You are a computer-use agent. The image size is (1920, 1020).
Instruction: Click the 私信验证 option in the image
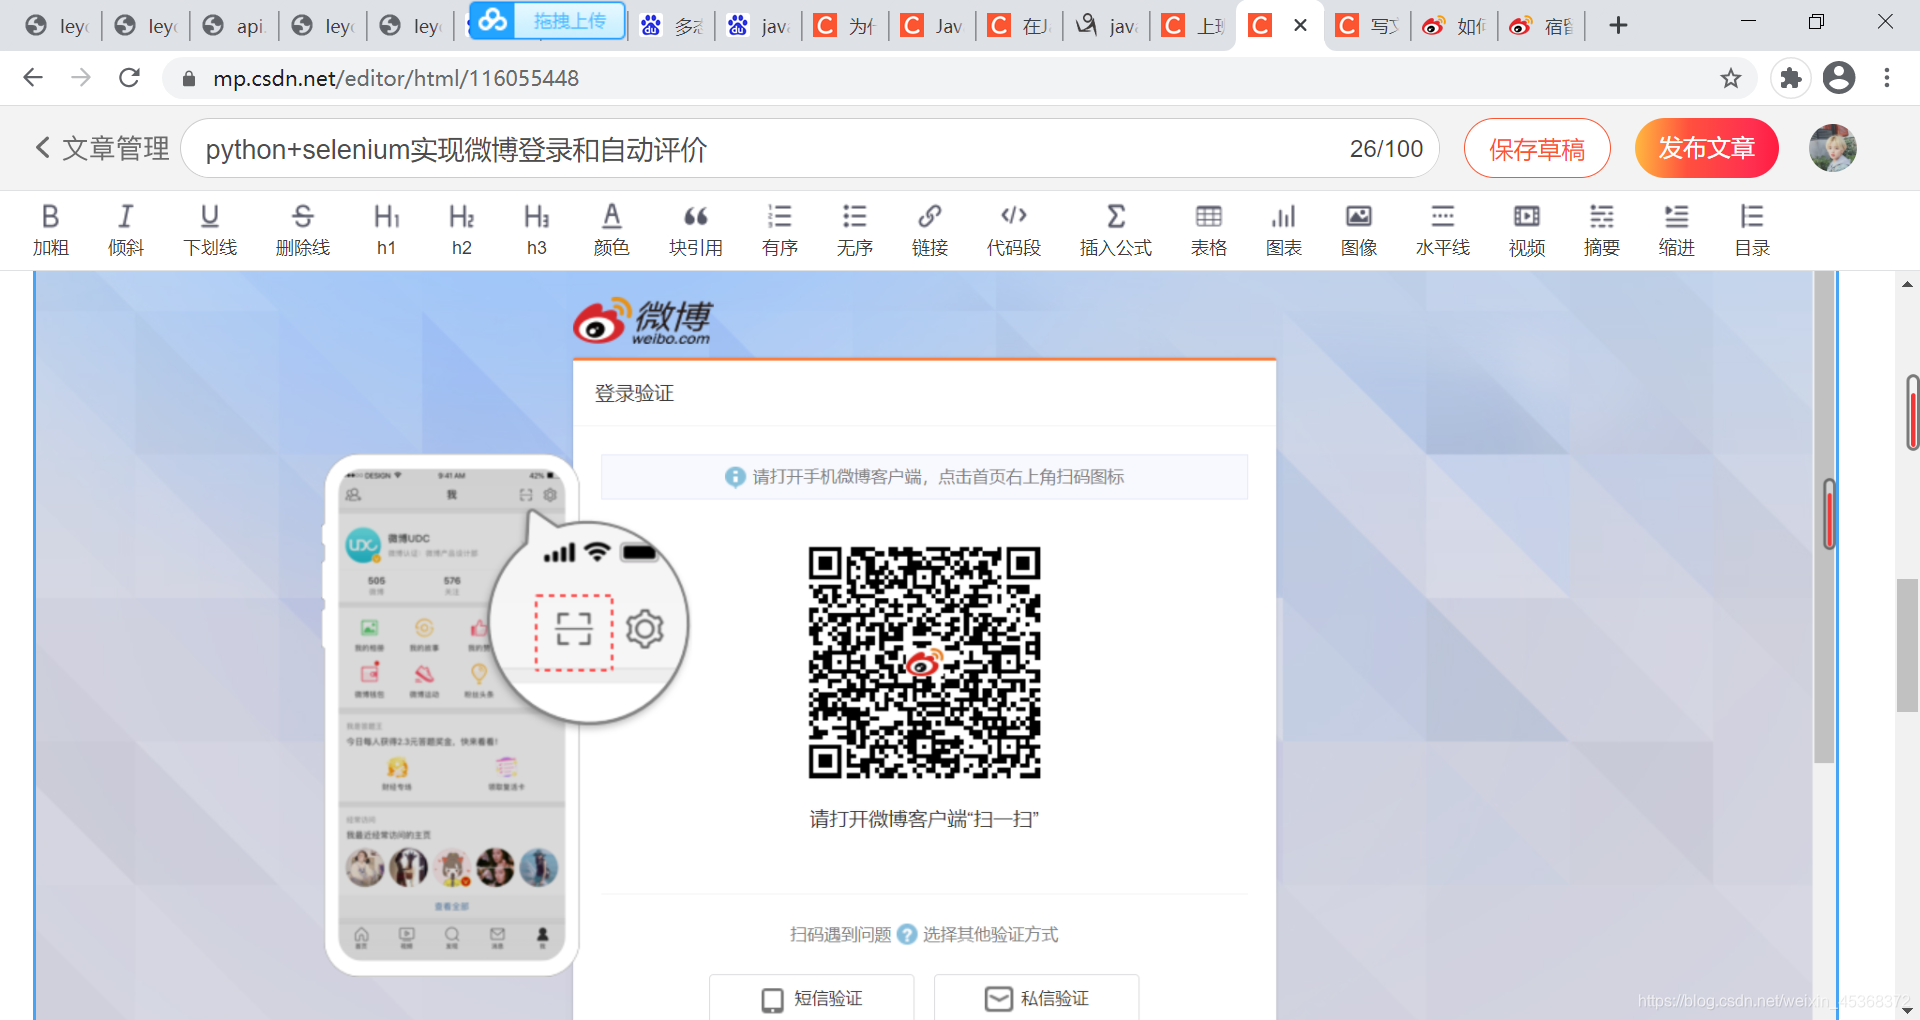click(1037, 998)
